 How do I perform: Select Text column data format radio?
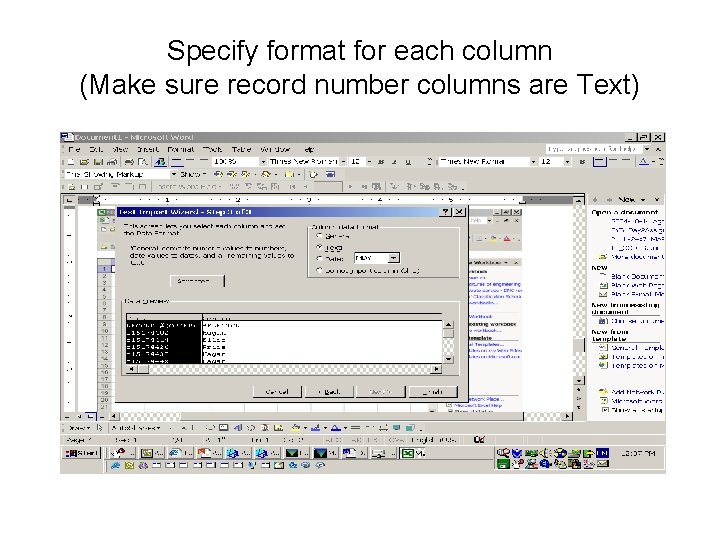point(320,247)
